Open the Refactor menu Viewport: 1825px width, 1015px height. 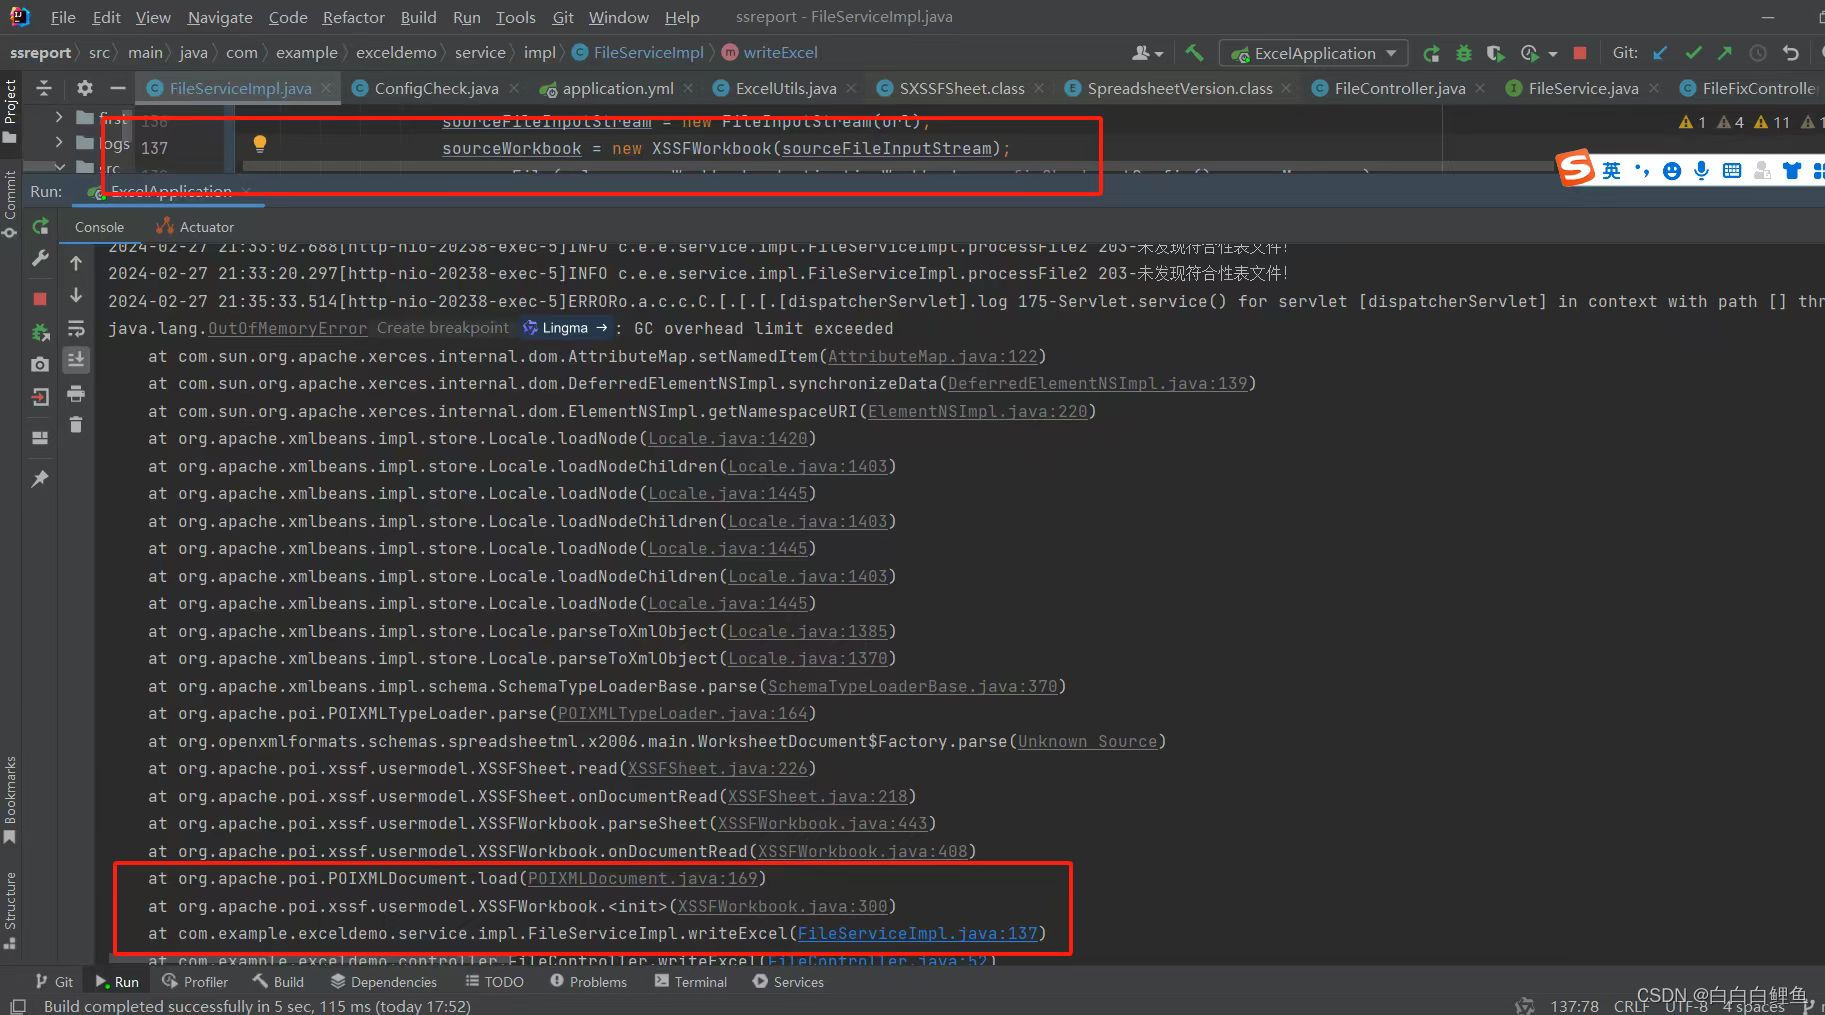click(x=354, y=17)
